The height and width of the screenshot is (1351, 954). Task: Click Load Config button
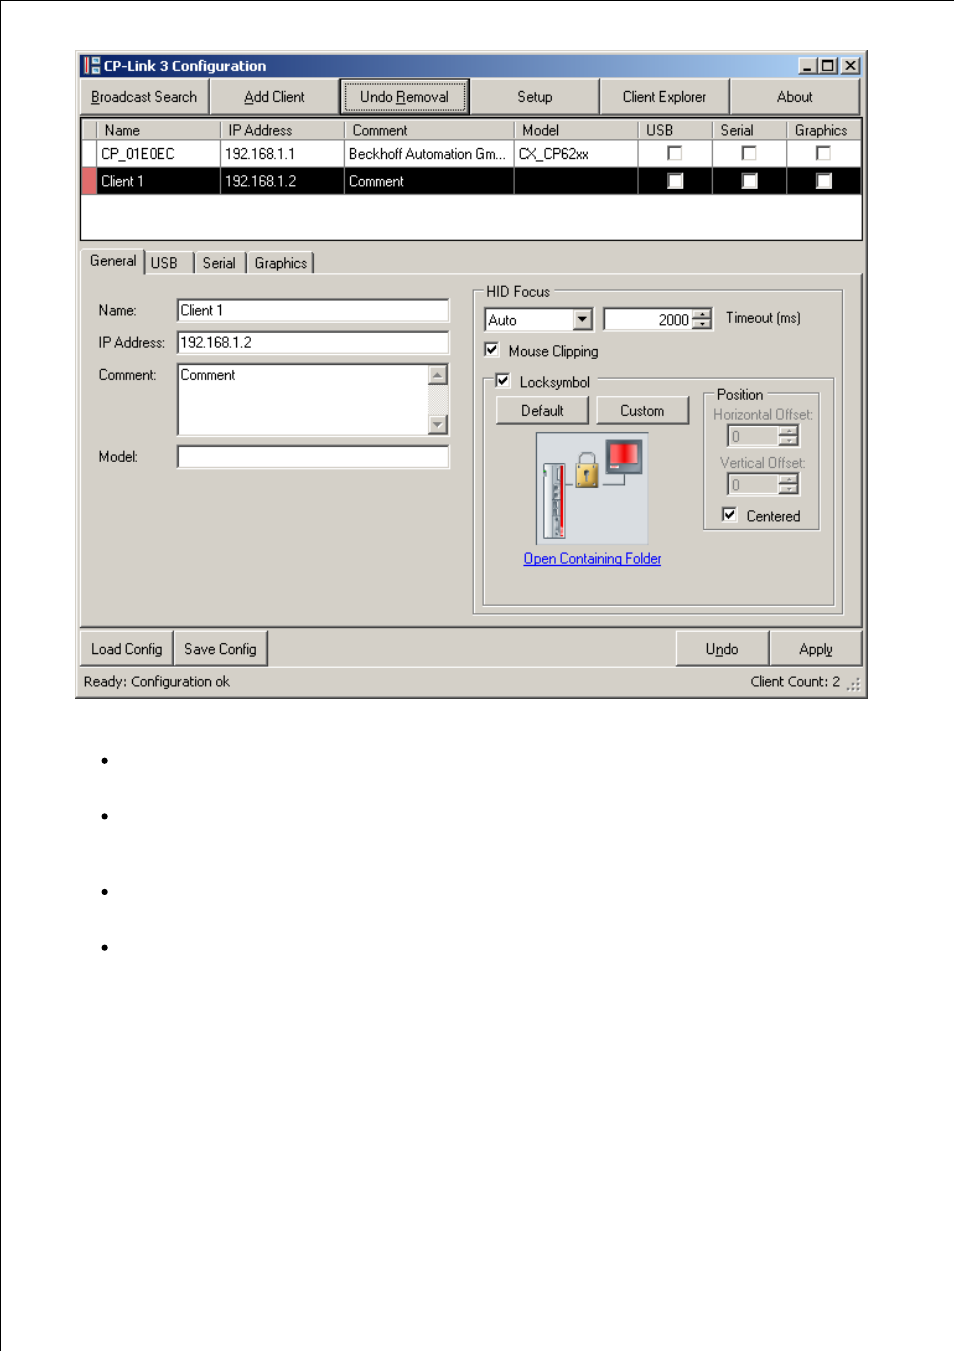pyautogui.click(x=126, y=649)
